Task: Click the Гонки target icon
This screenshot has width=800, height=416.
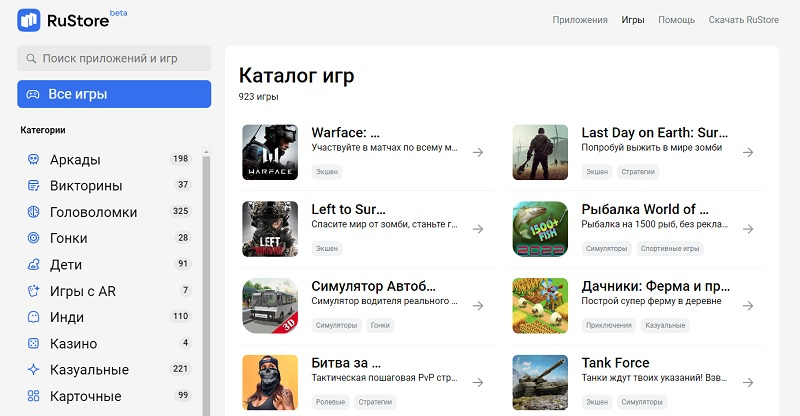Action: 33,238
